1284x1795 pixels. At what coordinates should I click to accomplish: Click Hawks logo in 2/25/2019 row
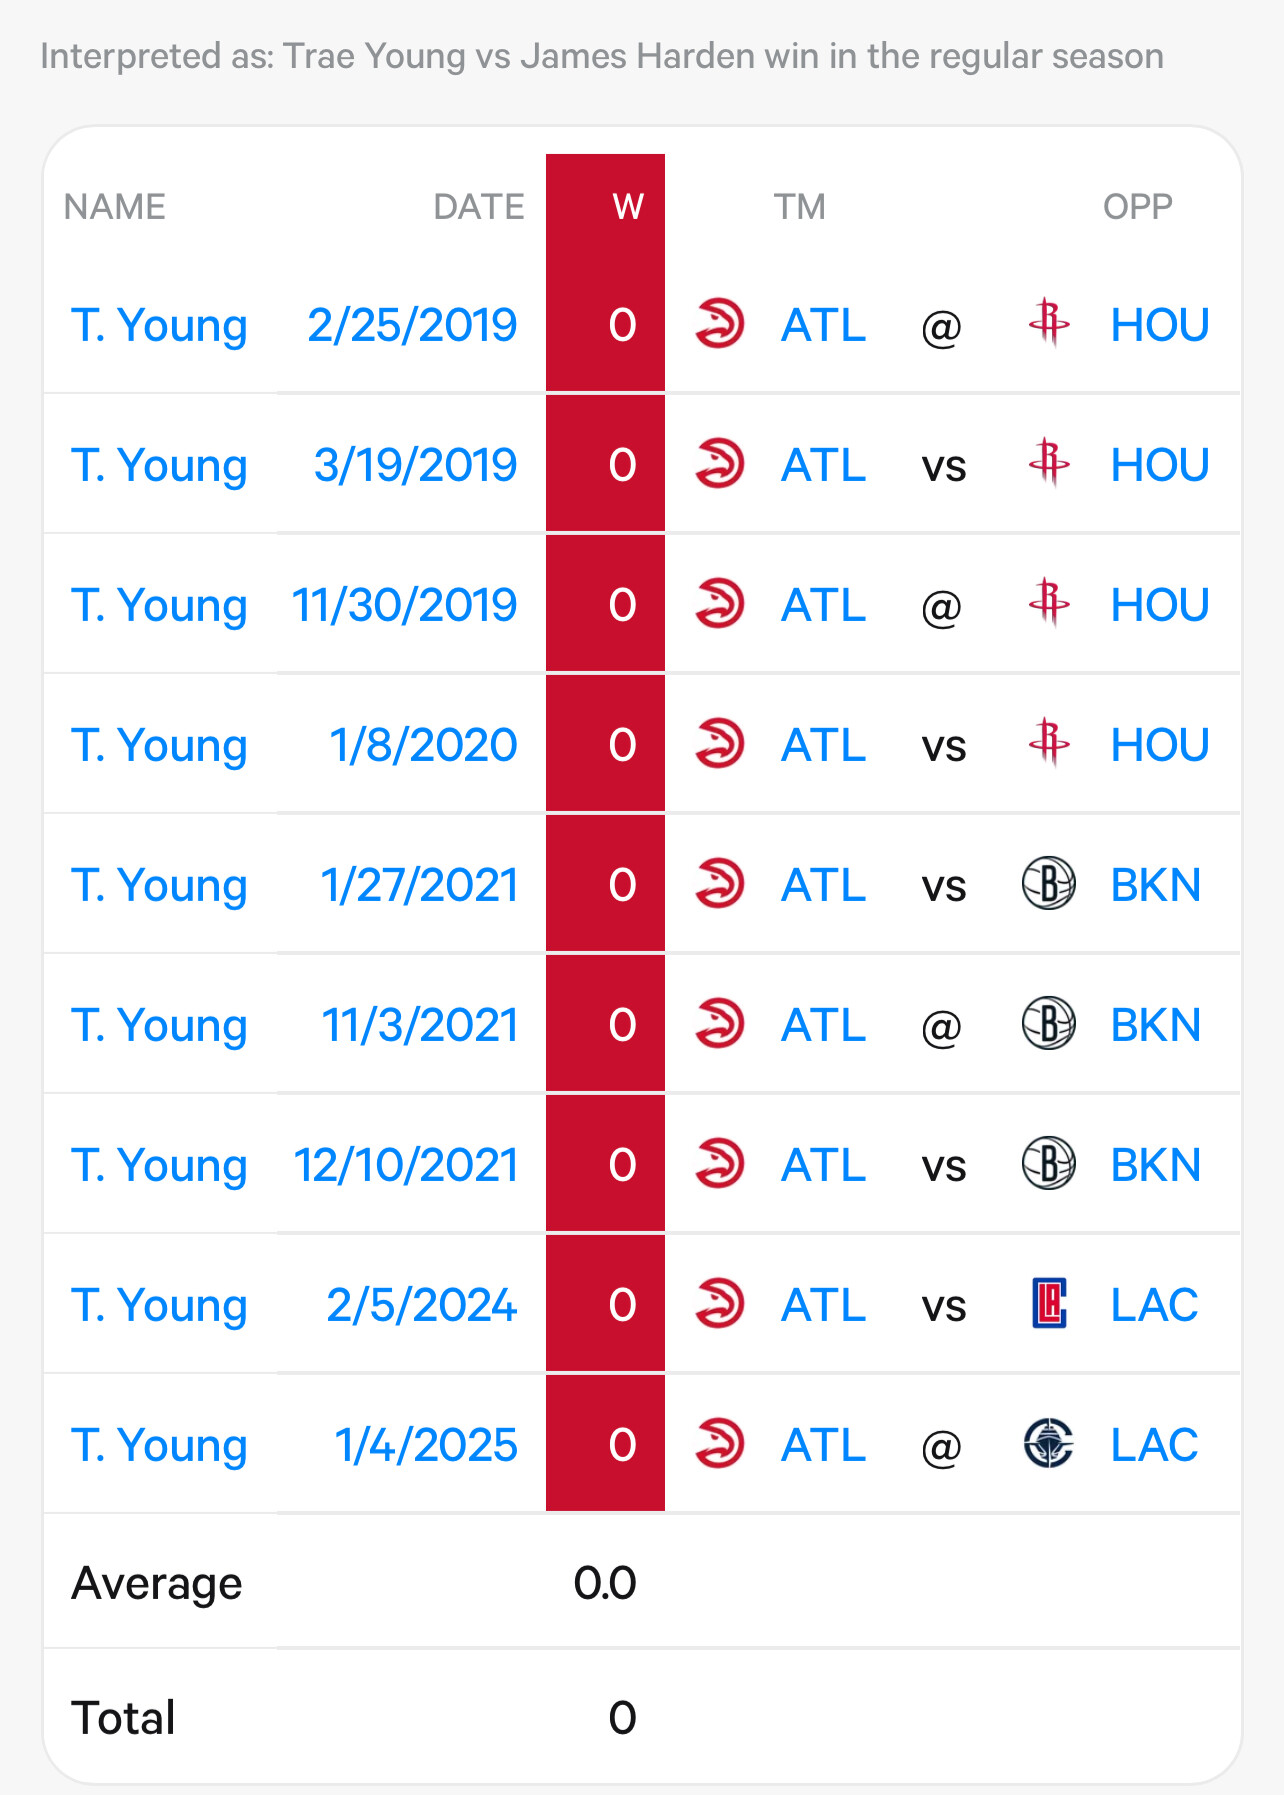720,324
